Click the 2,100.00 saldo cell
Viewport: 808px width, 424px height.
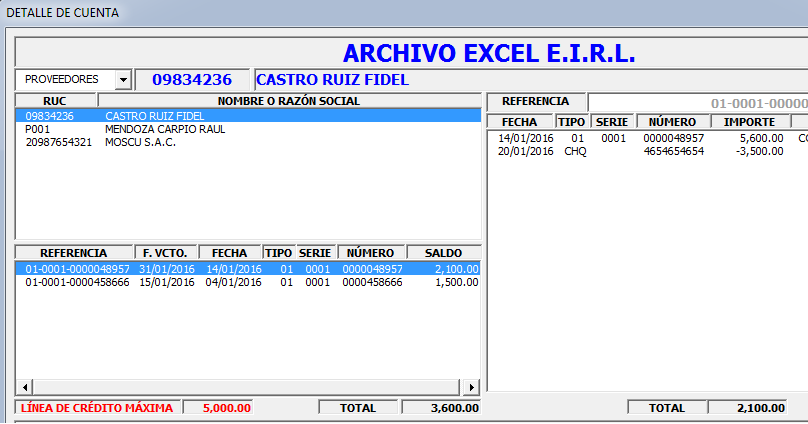pyautogui.click(x=457, y=269)
